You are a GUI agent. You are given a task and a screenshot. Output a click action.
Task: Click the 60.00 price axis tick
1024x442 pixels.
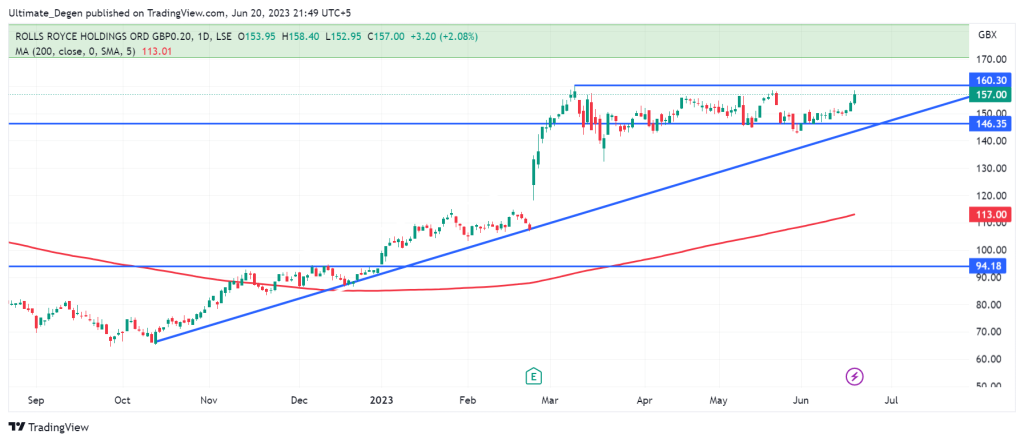pos(991,359)
